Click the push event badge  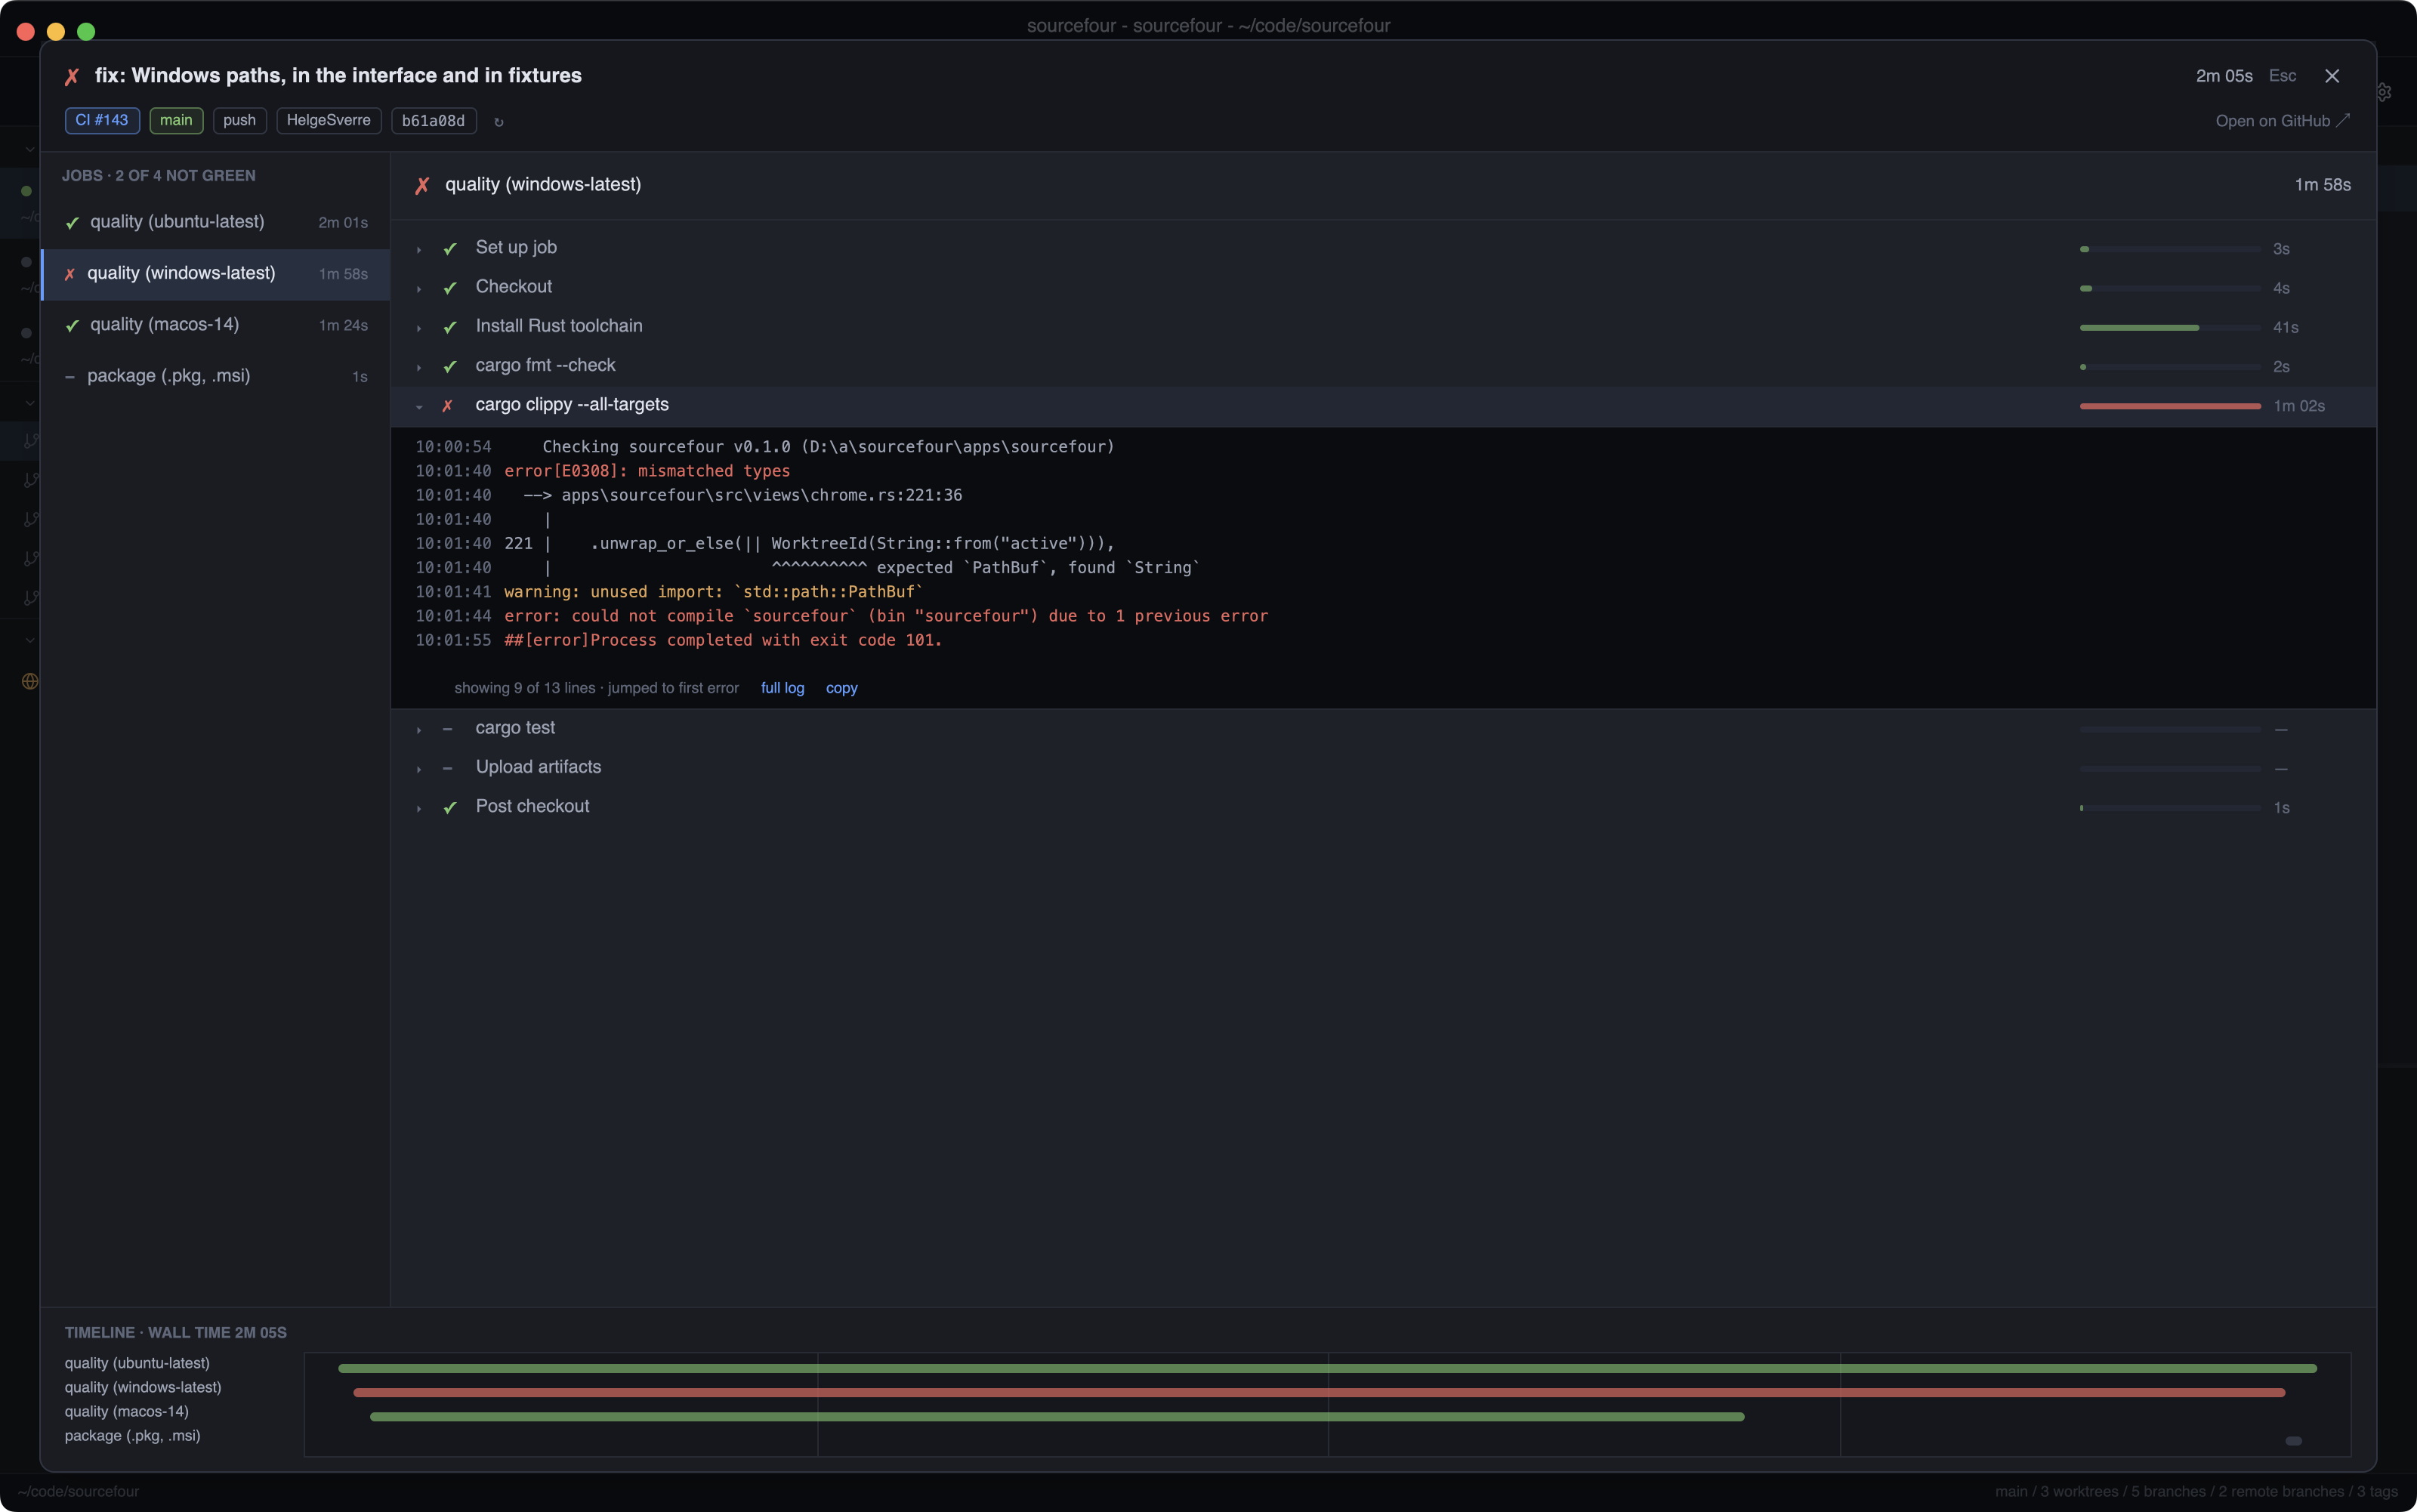(239, 120)
